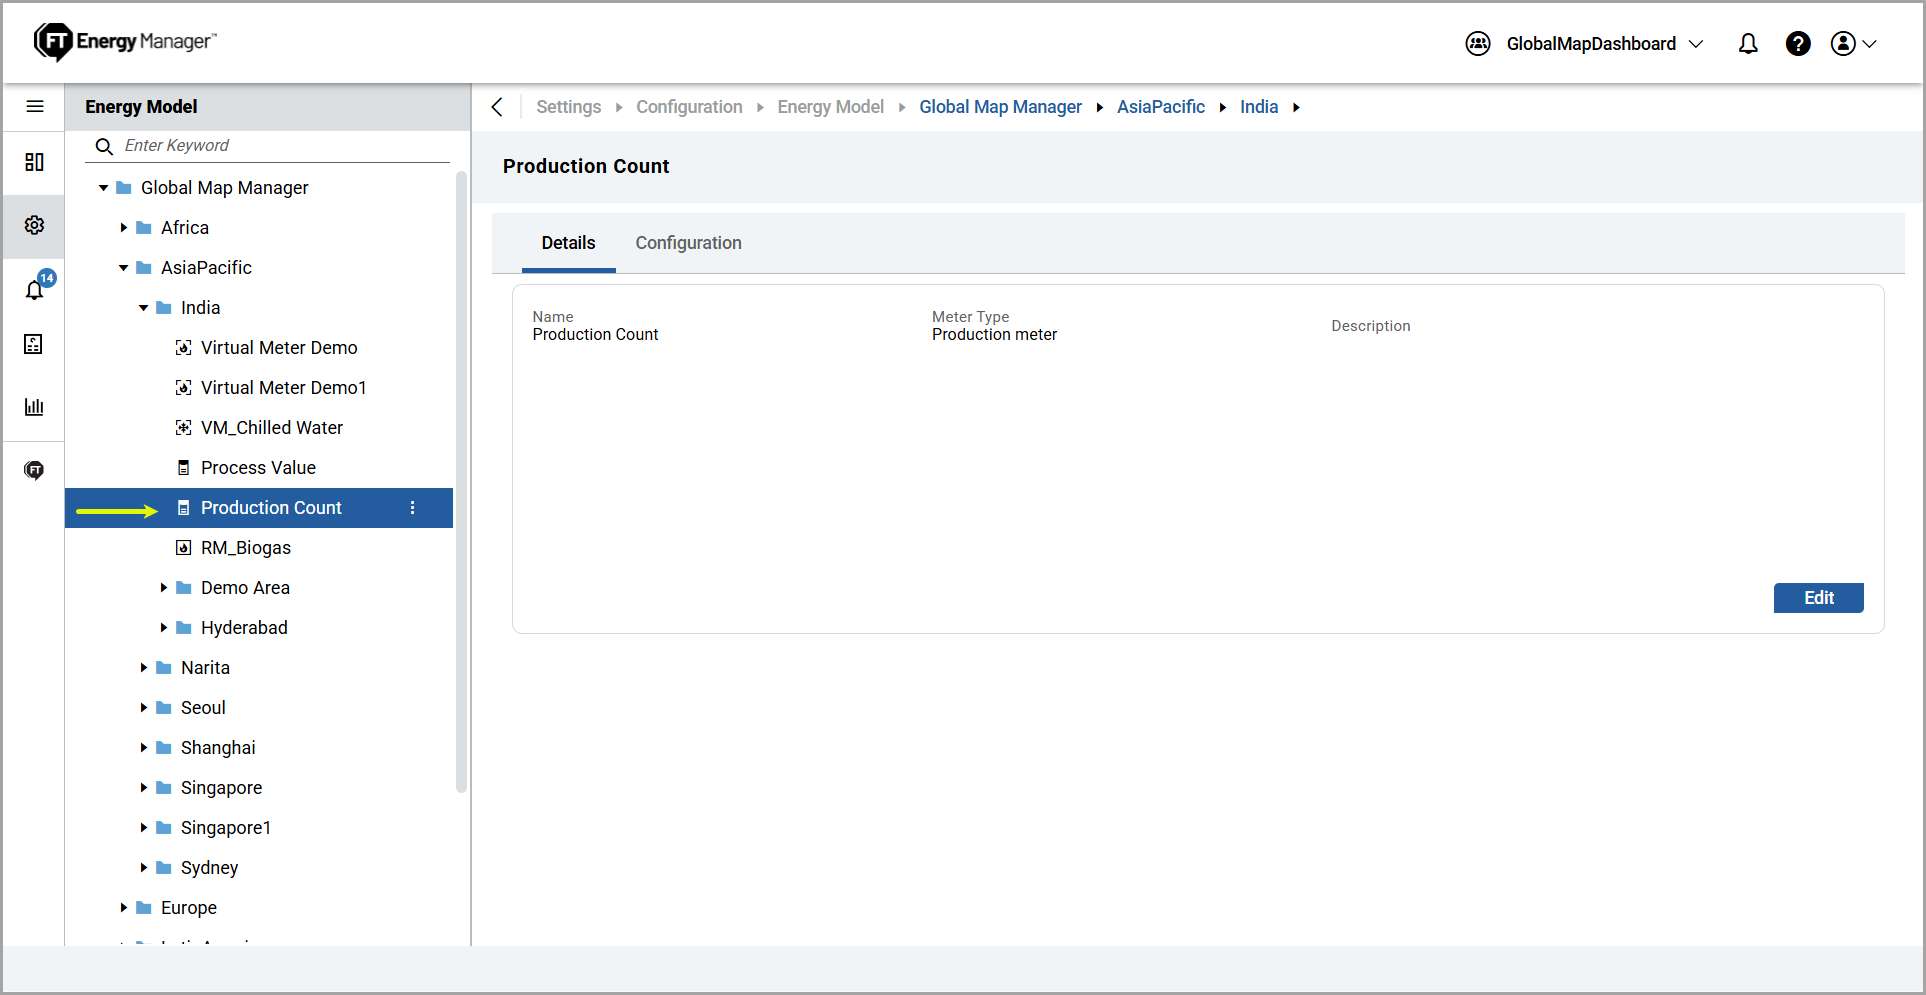Click the Configuration breadcrumb

click(689, 107)
